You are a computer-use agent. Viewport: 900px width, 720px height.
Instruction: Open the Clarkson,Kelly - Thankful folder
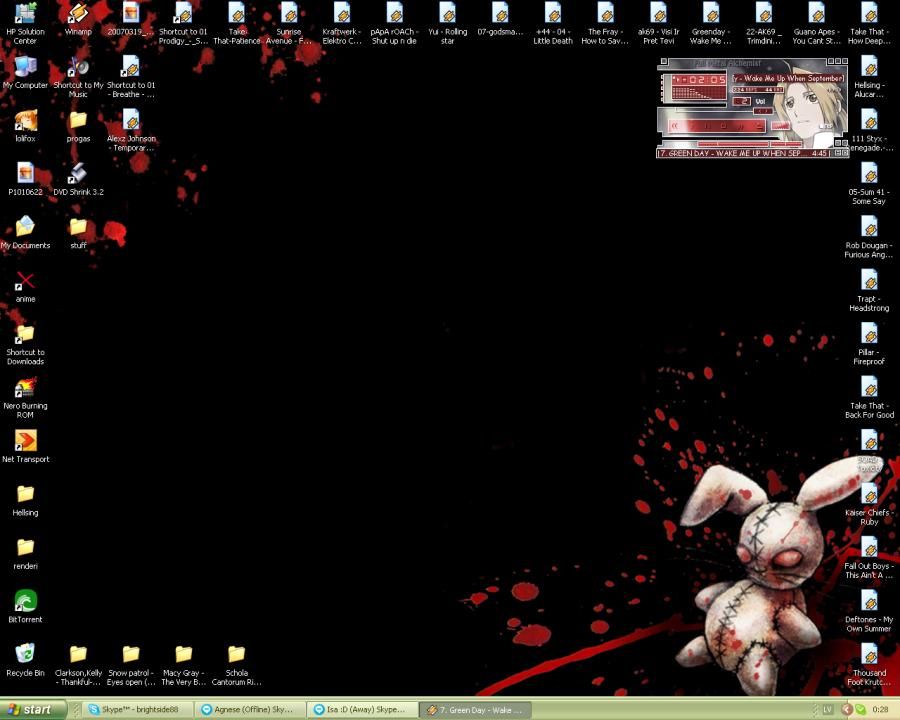(x=78, y=664)
